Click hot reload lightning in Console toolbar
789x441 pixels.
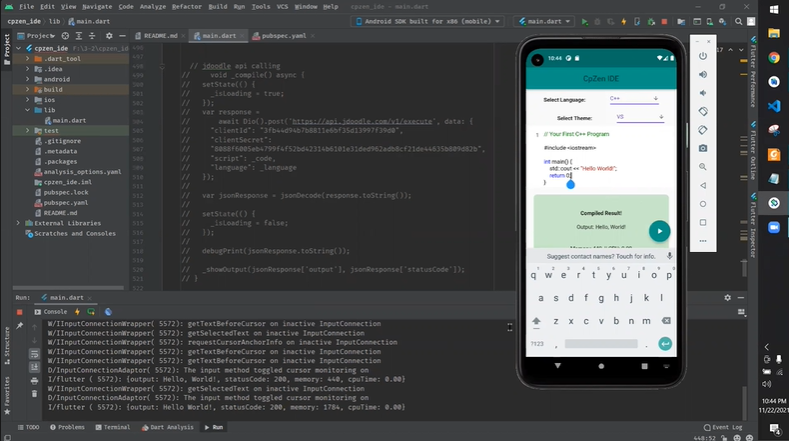click(77, 312)
